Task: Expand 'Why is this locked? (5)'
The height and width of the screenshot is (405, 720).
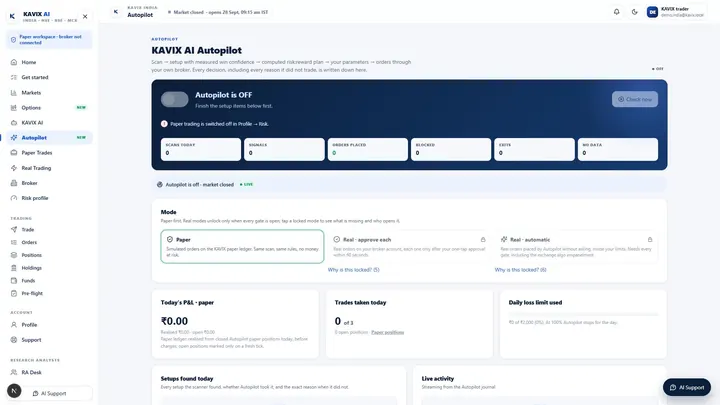Action: tap(354, 270)
